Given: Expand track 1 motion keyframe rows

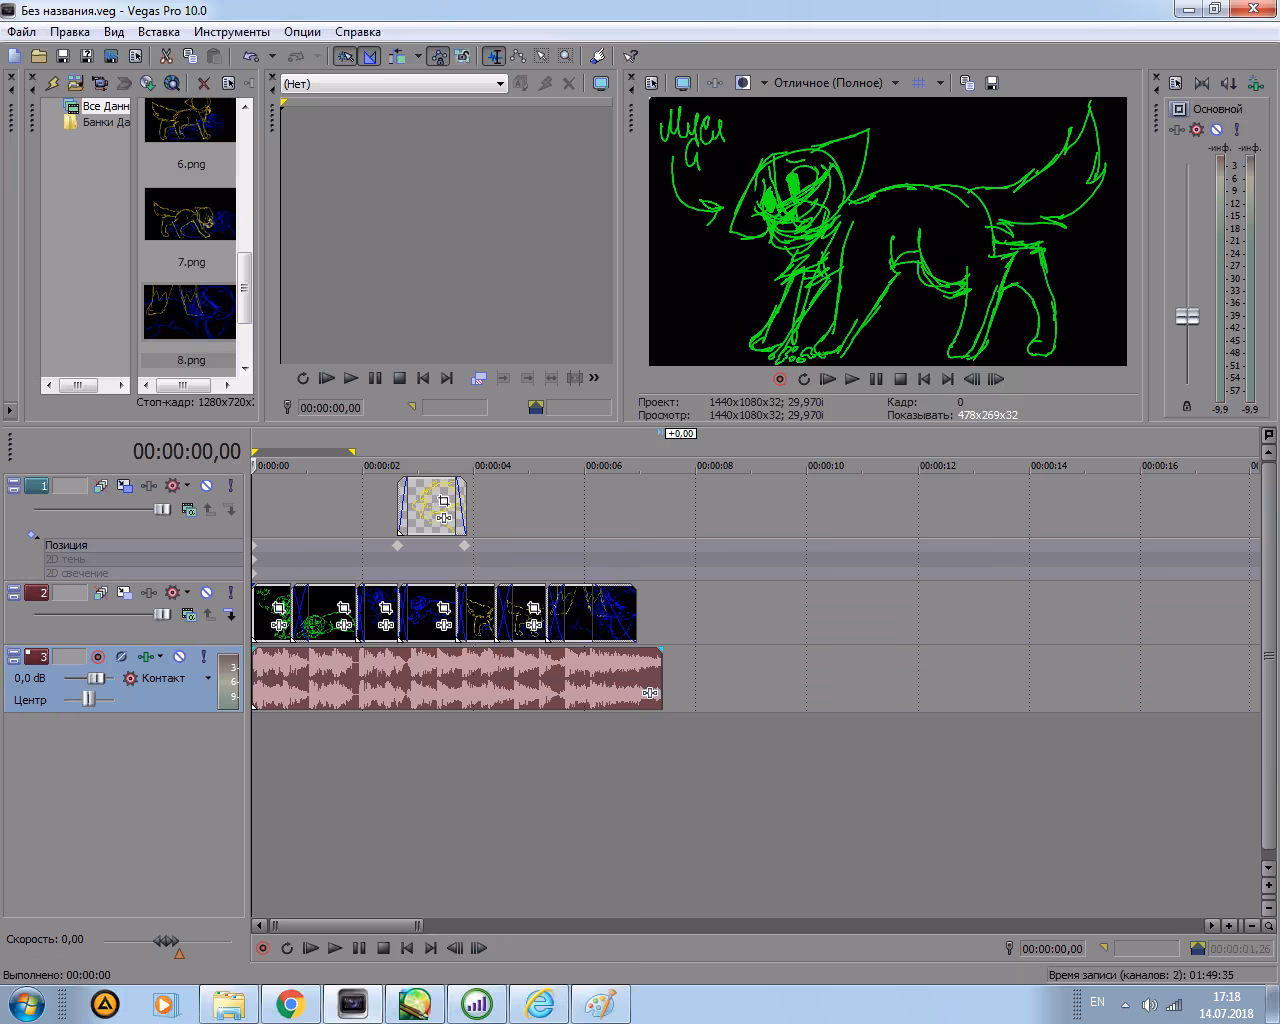Looking at the screenshot, I should (x=33, y=536).
